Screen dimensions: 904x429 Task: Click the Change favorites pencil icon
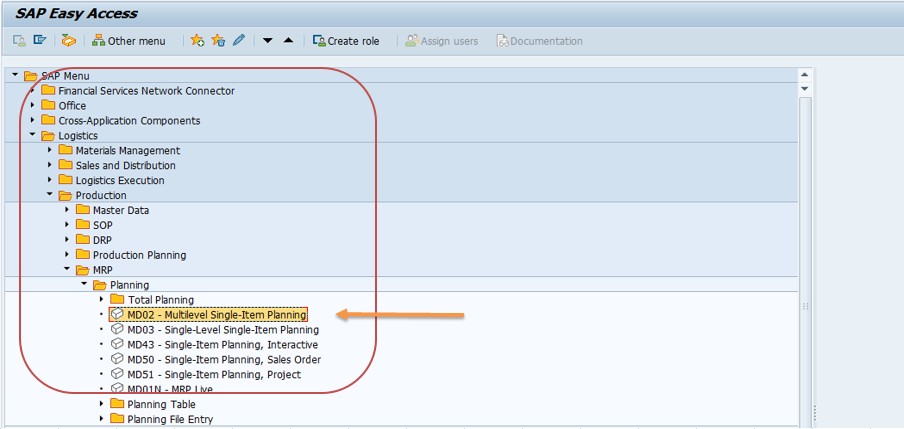point(239,40)
